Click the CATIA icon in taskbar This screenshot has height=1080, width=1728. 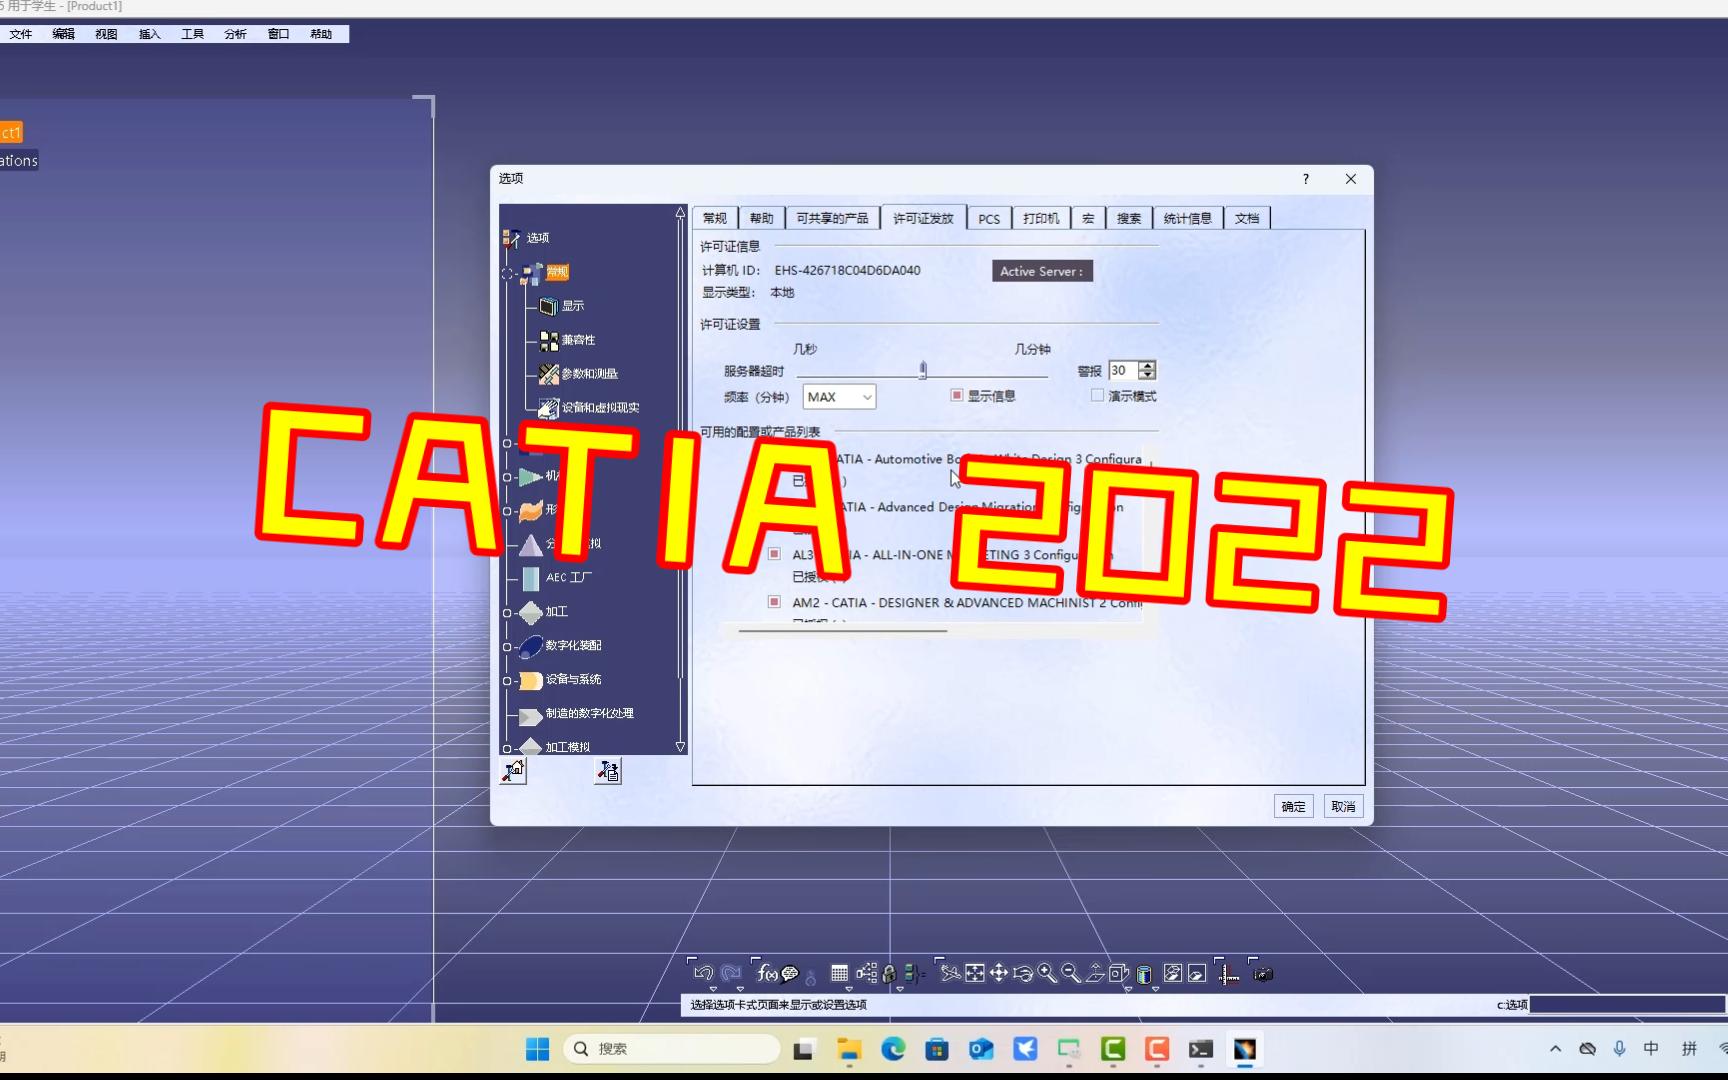pos(1245,1048)
